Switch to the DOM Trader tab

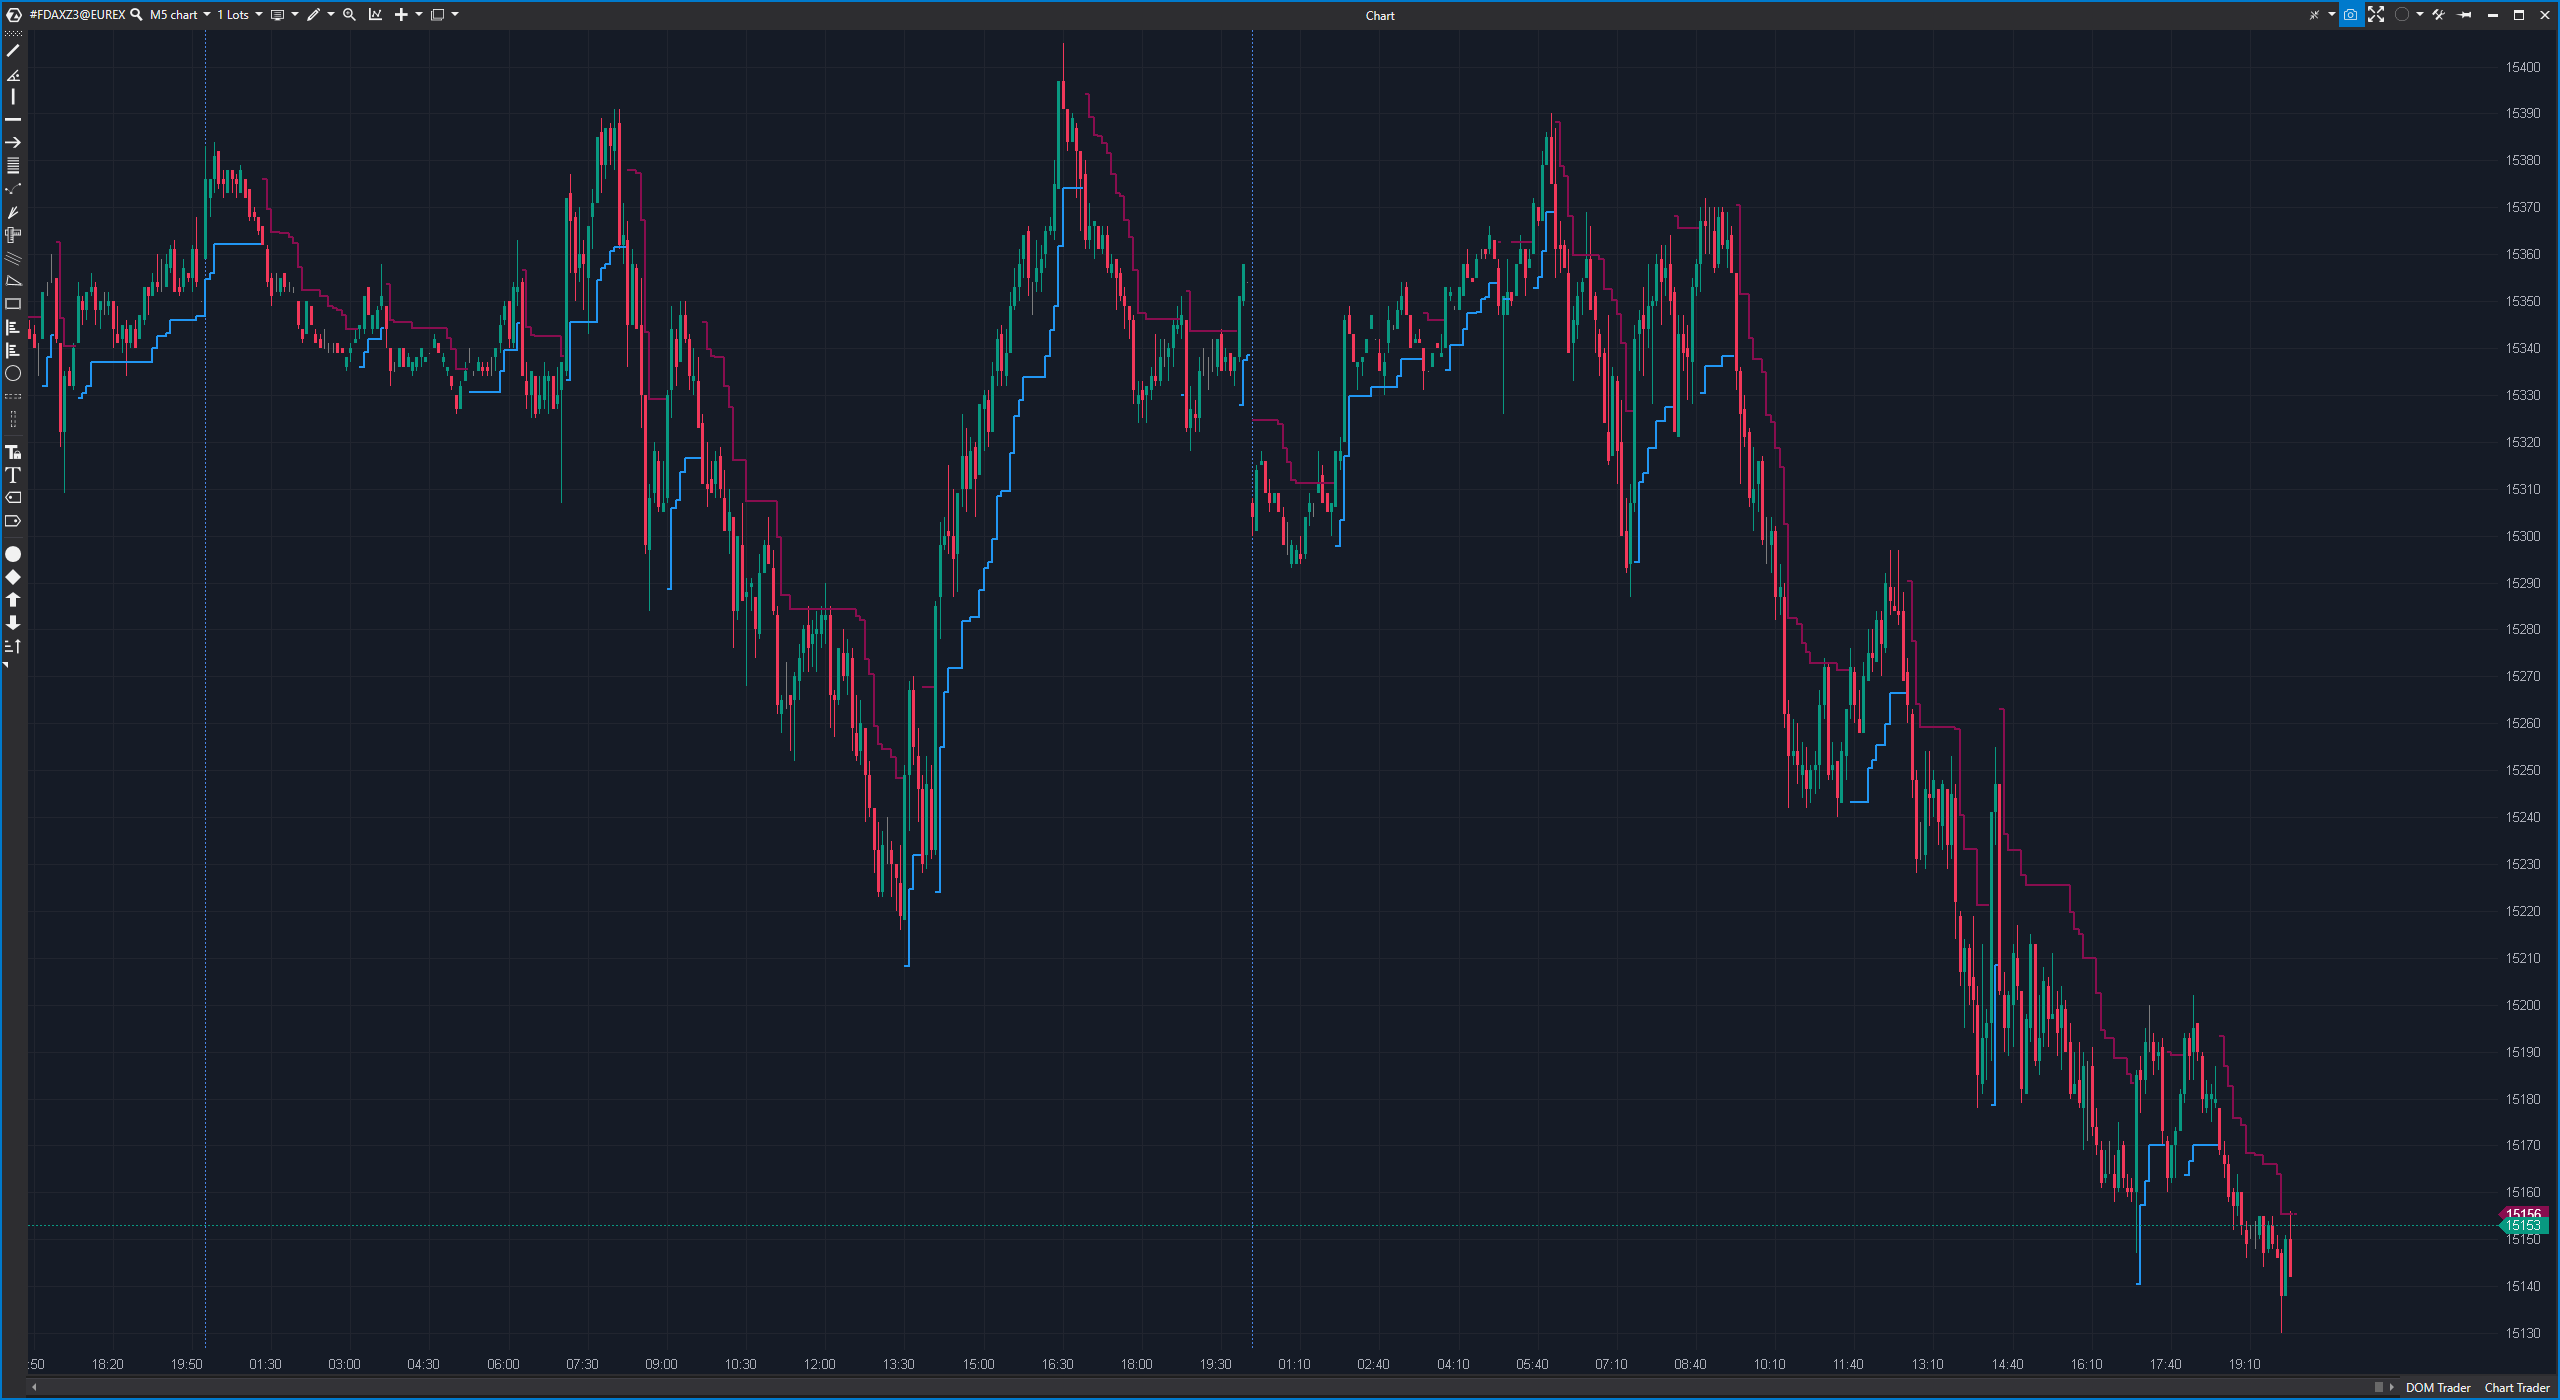coord(2437,1387)
